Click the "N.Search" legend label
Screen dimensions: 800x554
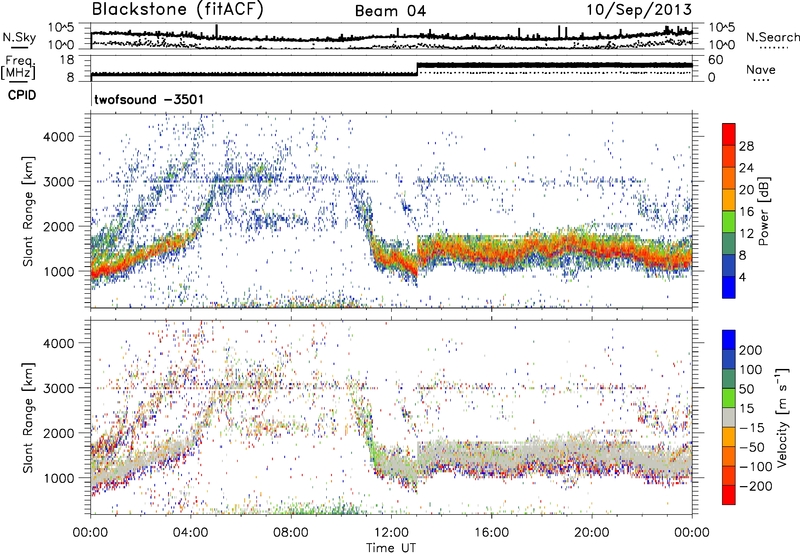[x=772, y=37]
